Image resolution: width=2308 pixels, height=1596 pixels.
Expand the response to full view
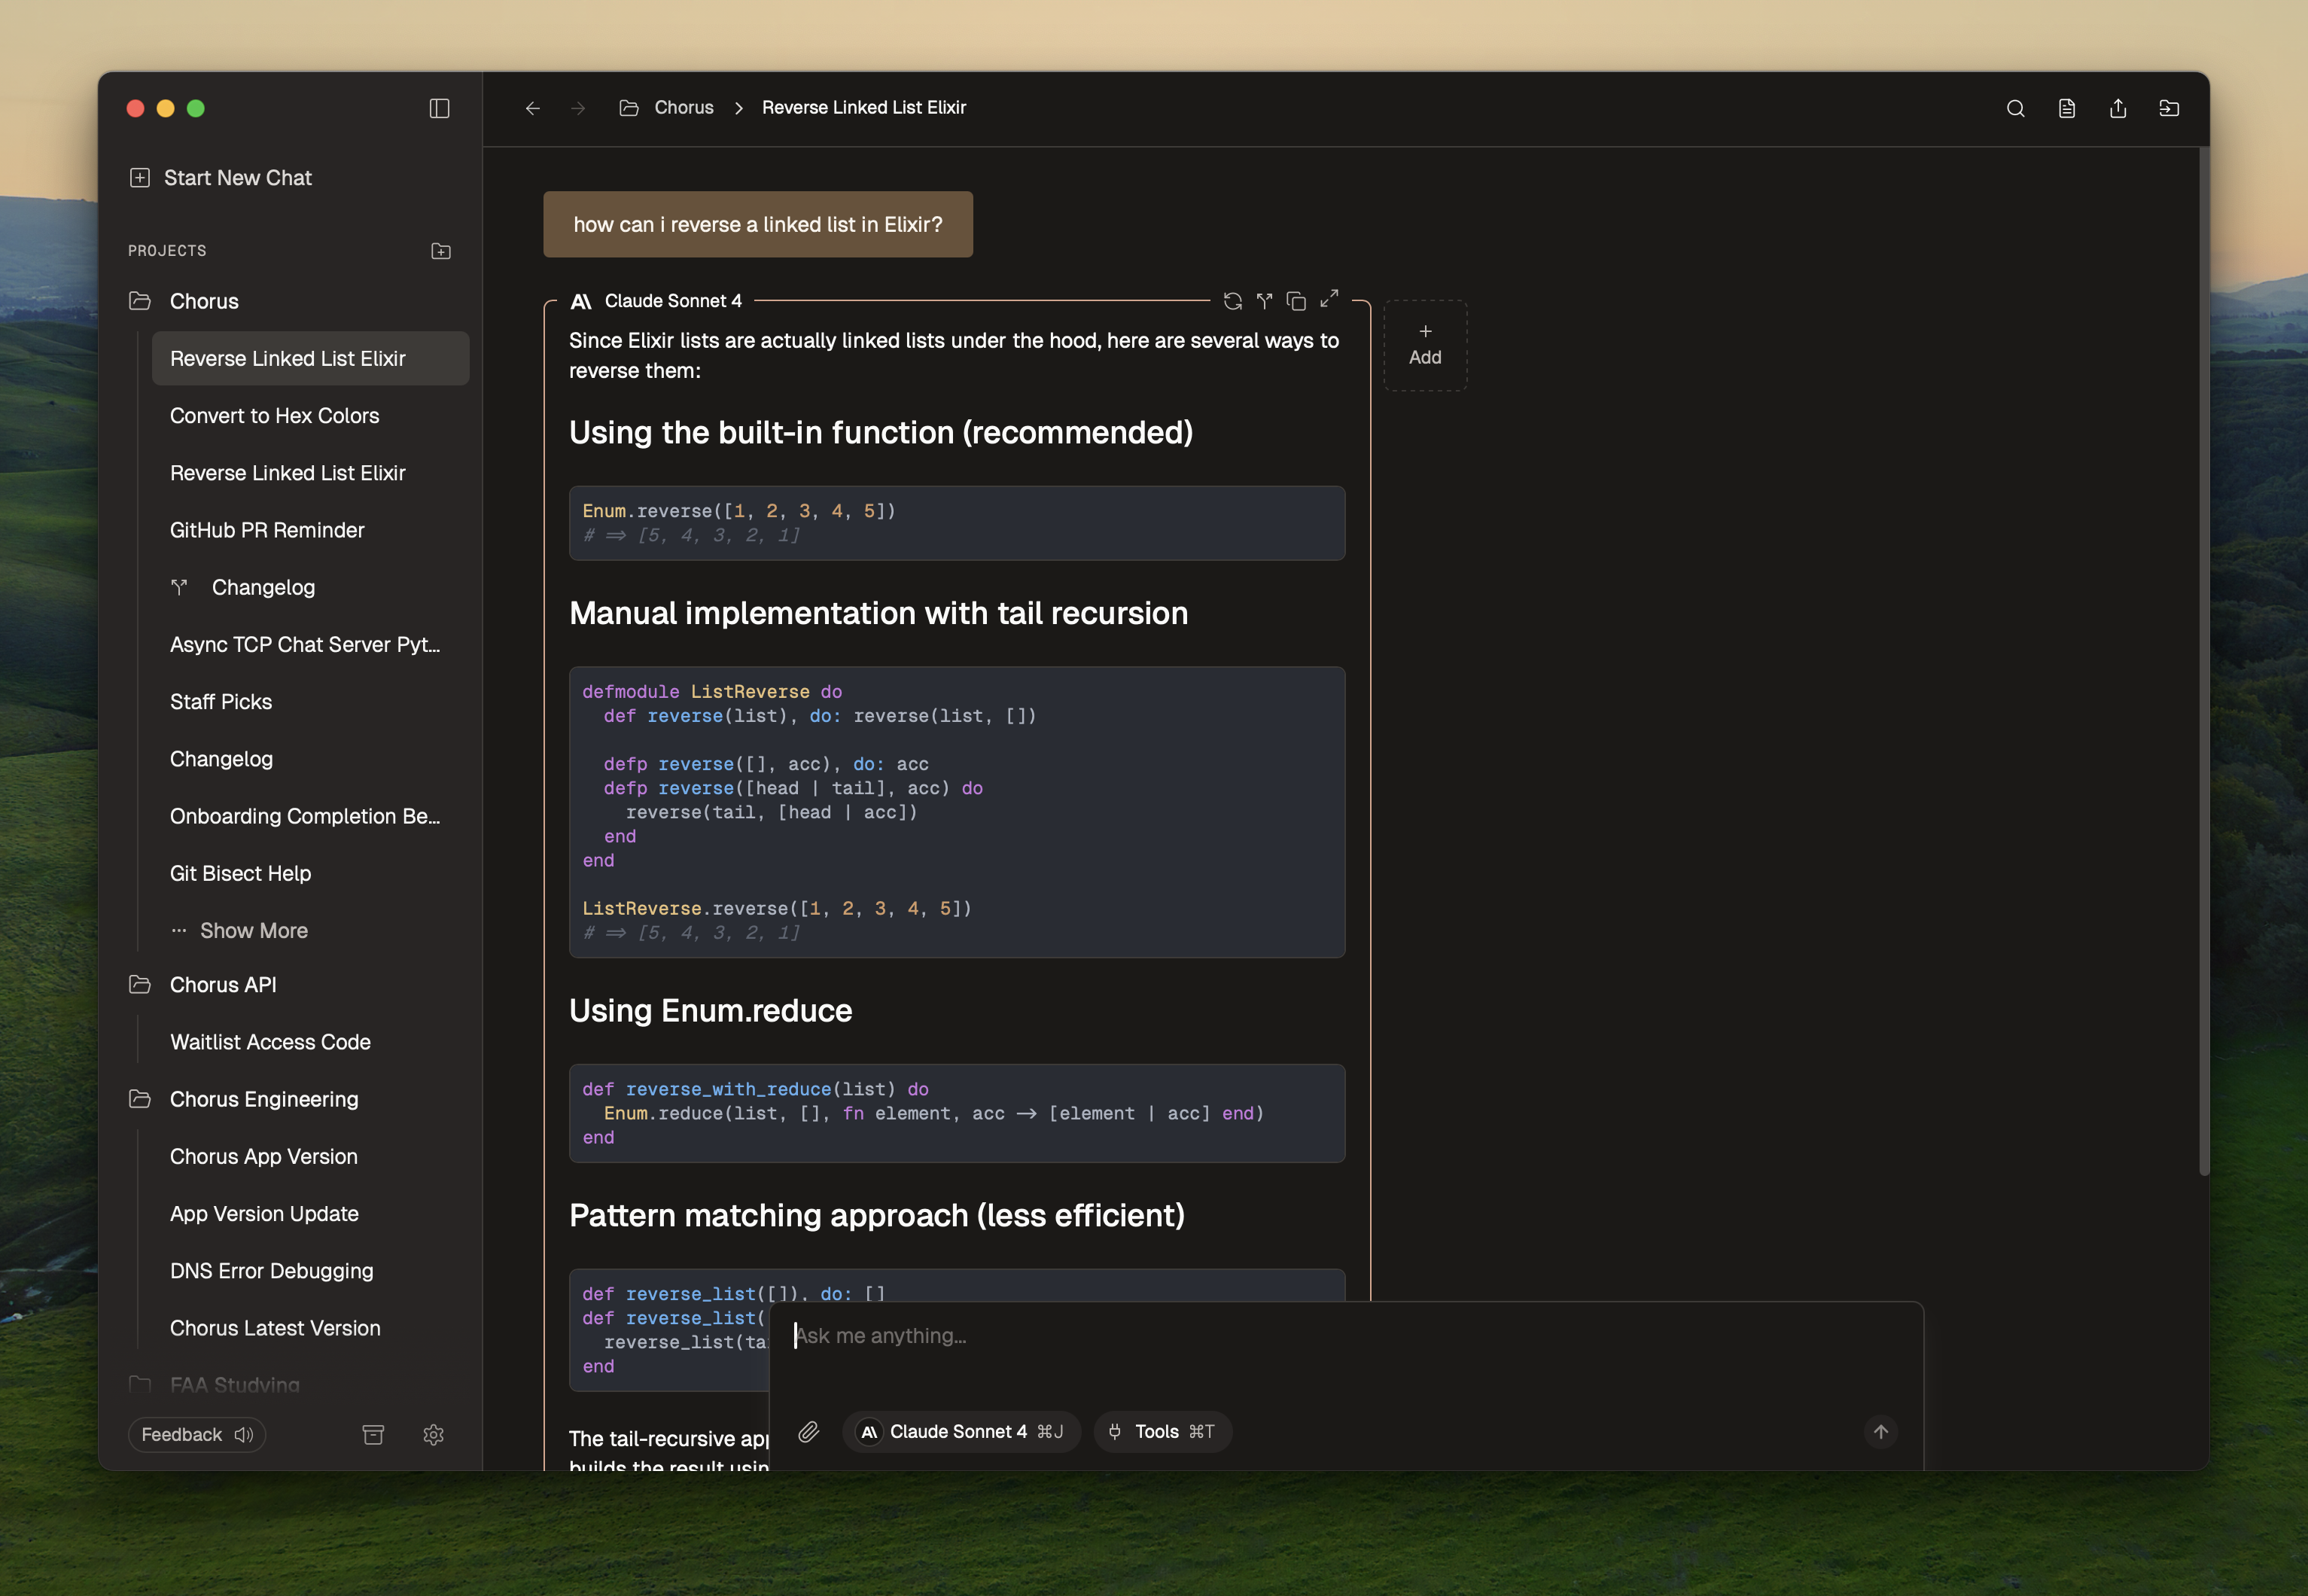(1329, 299)
